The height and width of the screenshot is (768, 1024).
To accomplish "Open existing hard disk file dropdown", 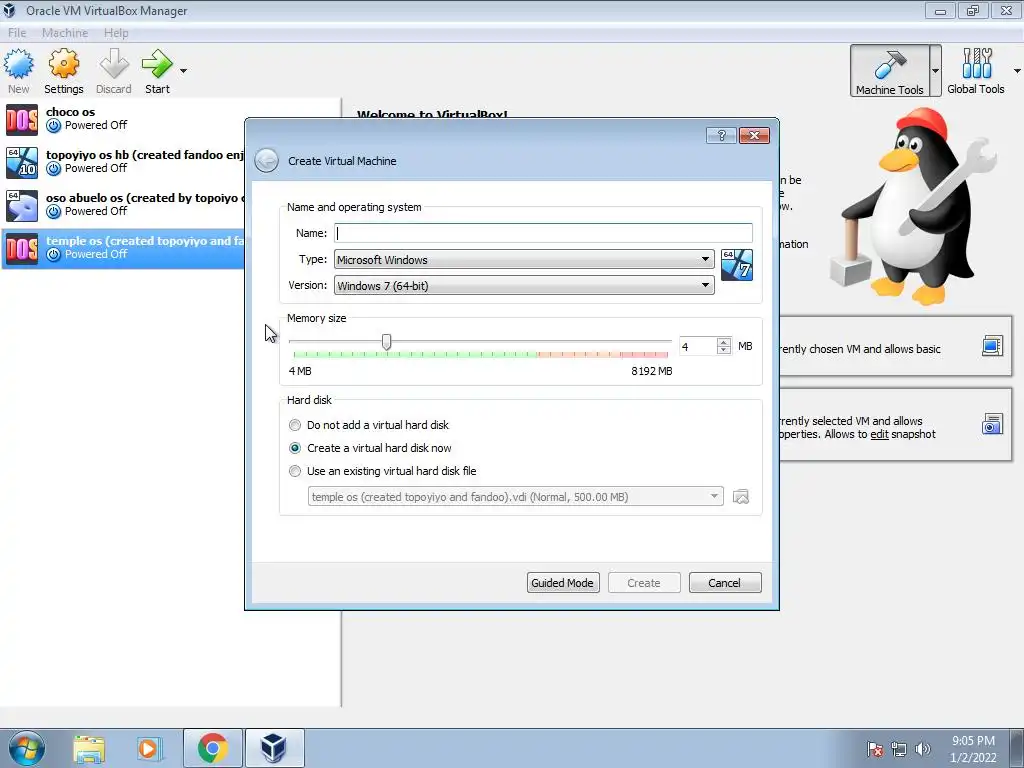I will 515,496.
